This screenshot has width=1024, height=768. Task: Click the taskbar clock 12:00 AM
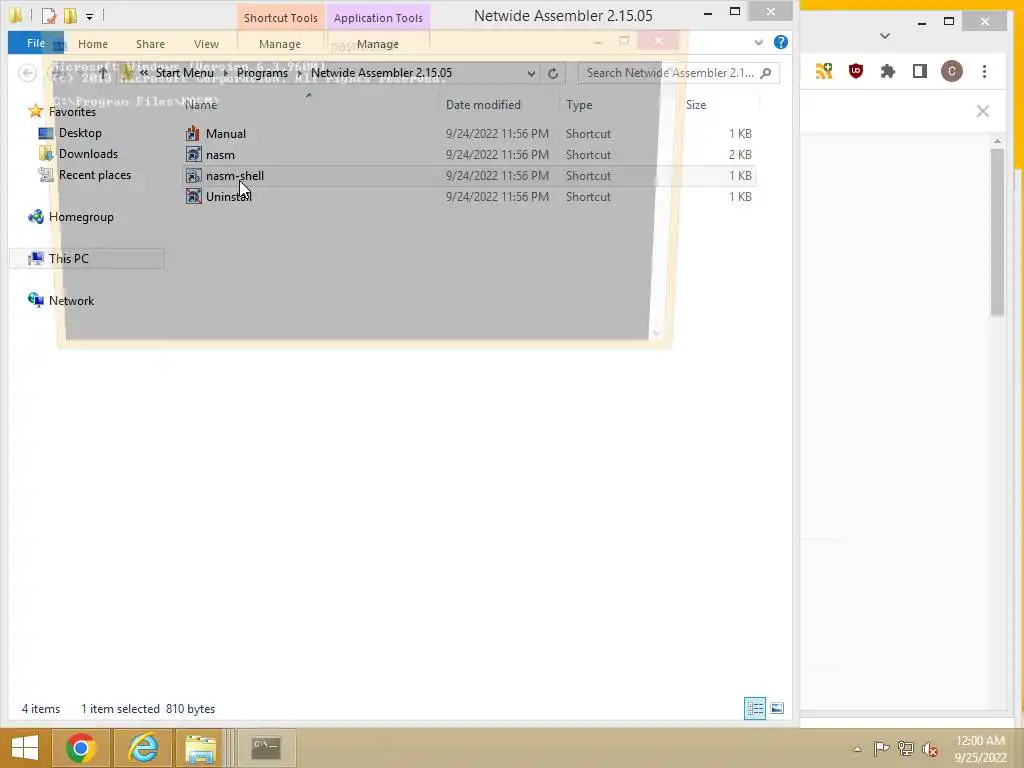click(980, 741)
